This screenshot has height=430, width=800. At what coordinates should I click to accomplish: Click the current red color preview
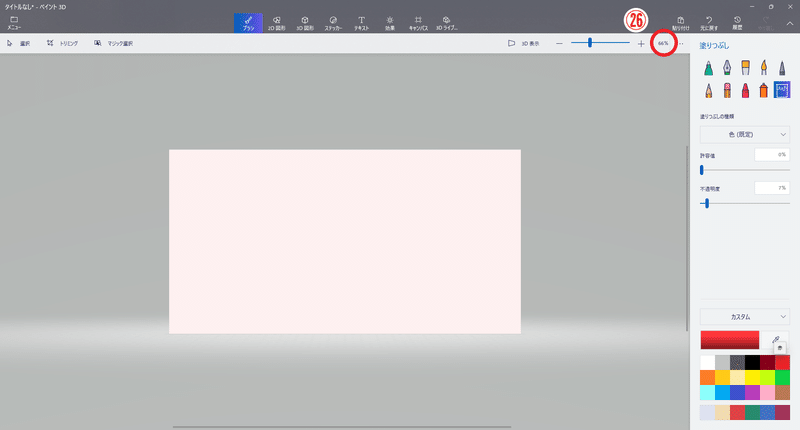pos(730,340)
